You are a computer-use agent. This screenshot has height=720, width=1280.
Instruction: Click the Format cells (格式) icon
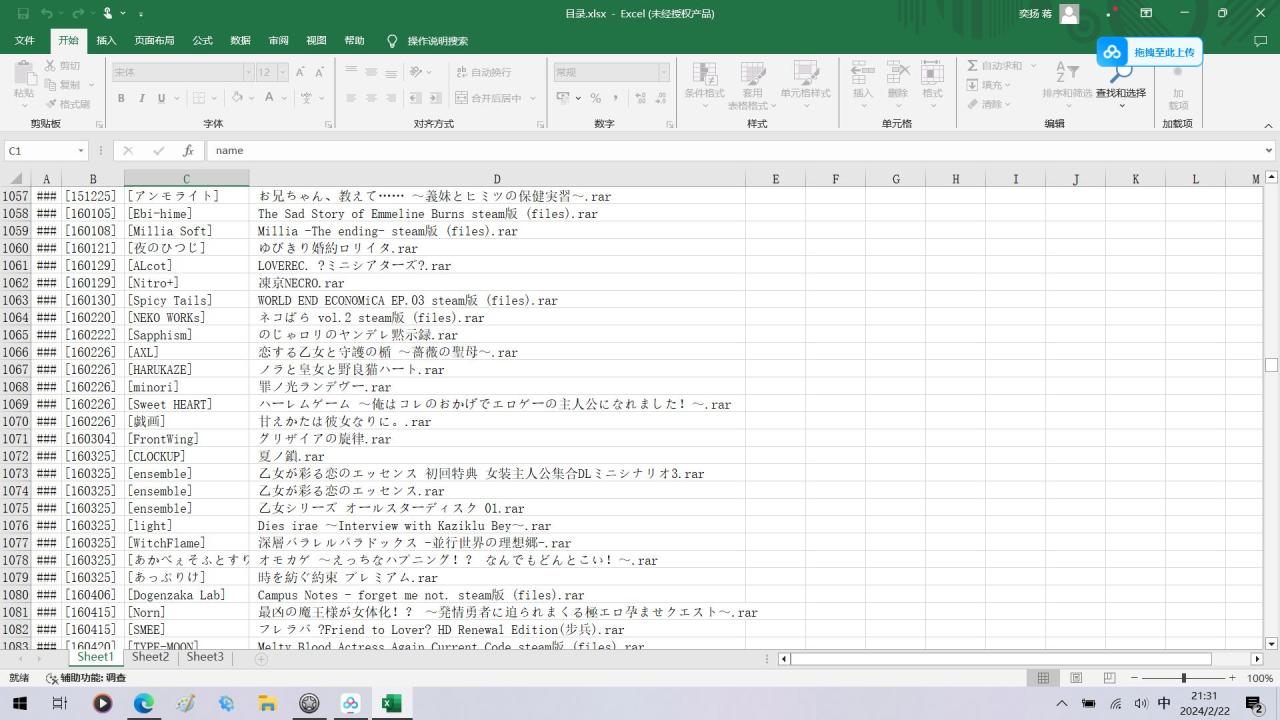tap(932, 73)
